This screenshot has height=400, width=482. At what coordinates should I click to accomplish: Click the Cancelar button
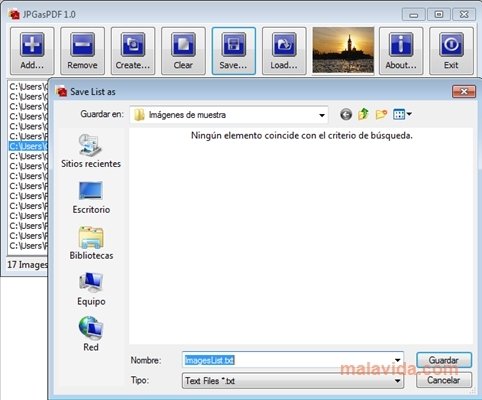tap(444, 380)
